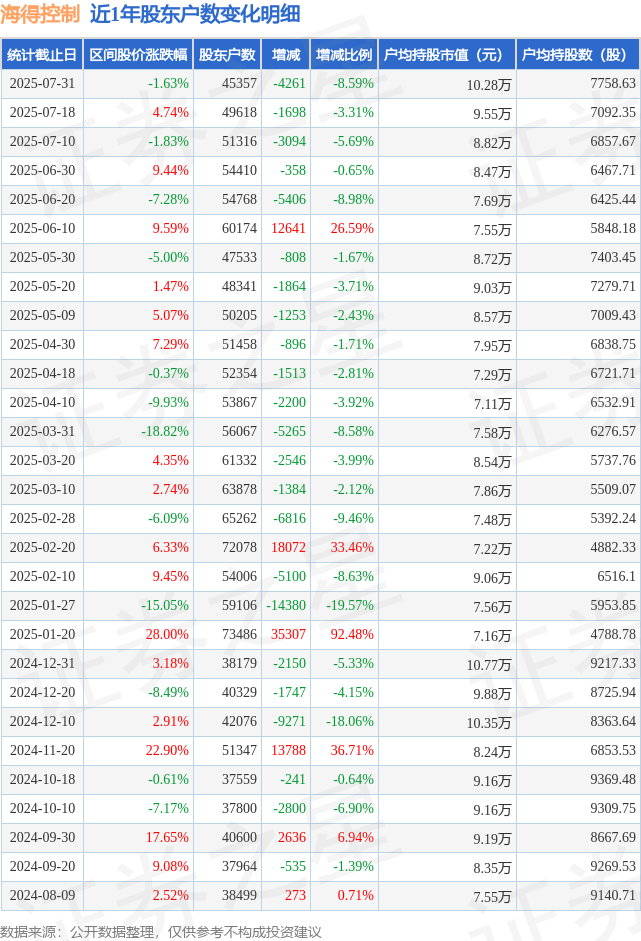Click the -18.82% price change cell
This screenshot has height=941, width=641.
pos(165,431)
